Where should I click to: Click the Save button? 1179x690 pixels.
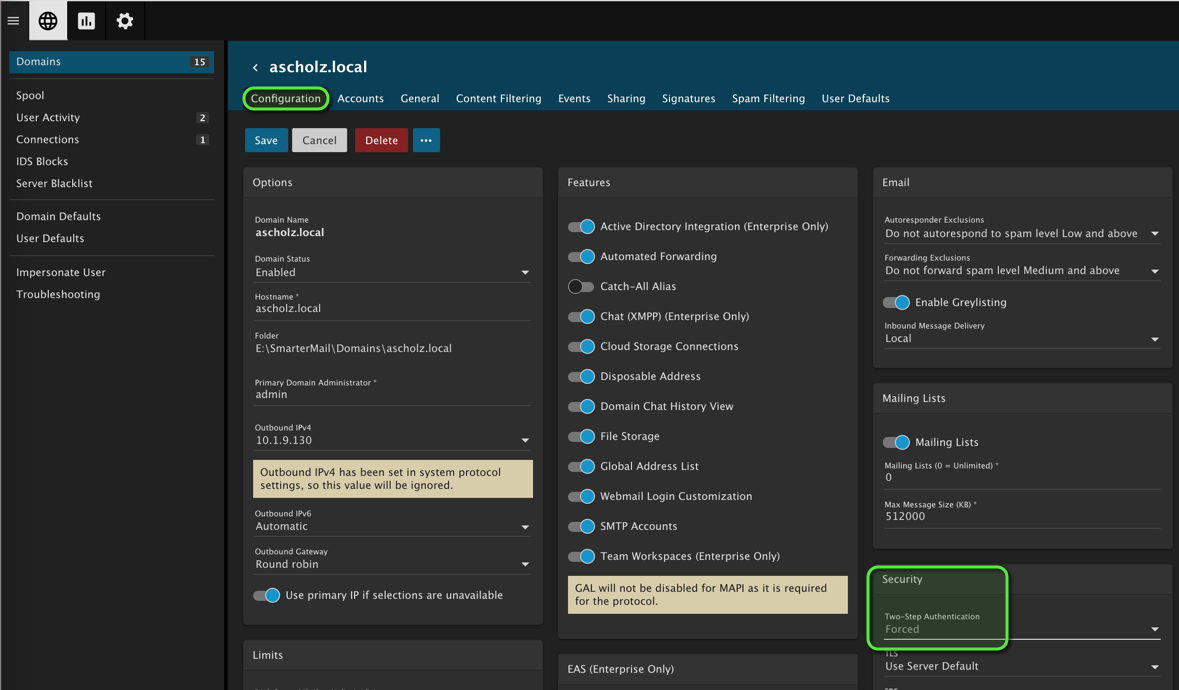(x=266, y=140)
